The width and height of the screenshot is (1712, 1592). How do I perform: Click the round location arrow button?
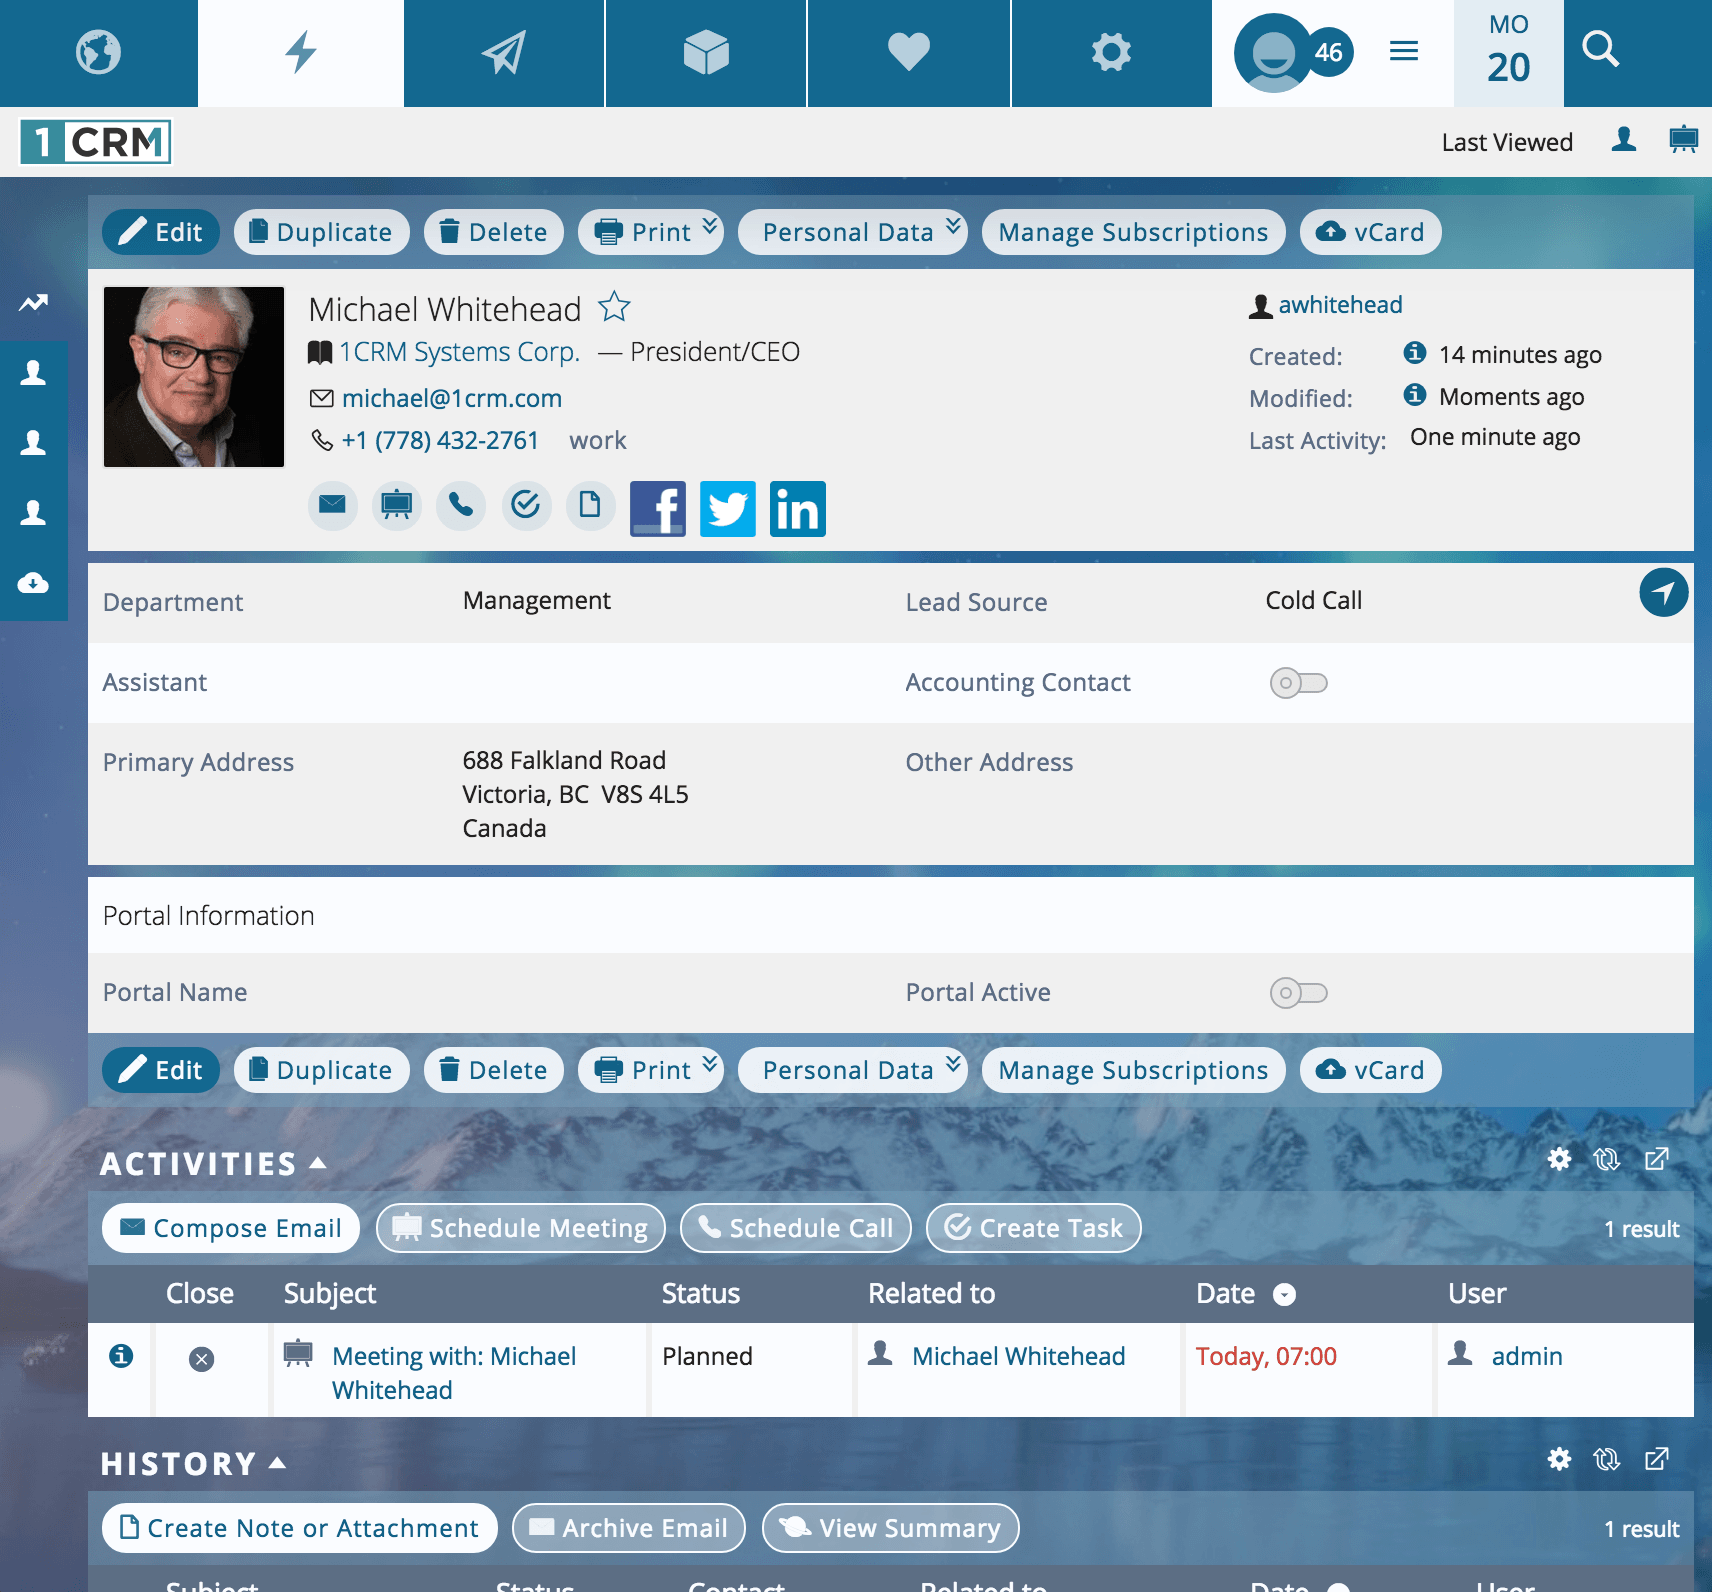(x=1664, y=592)
